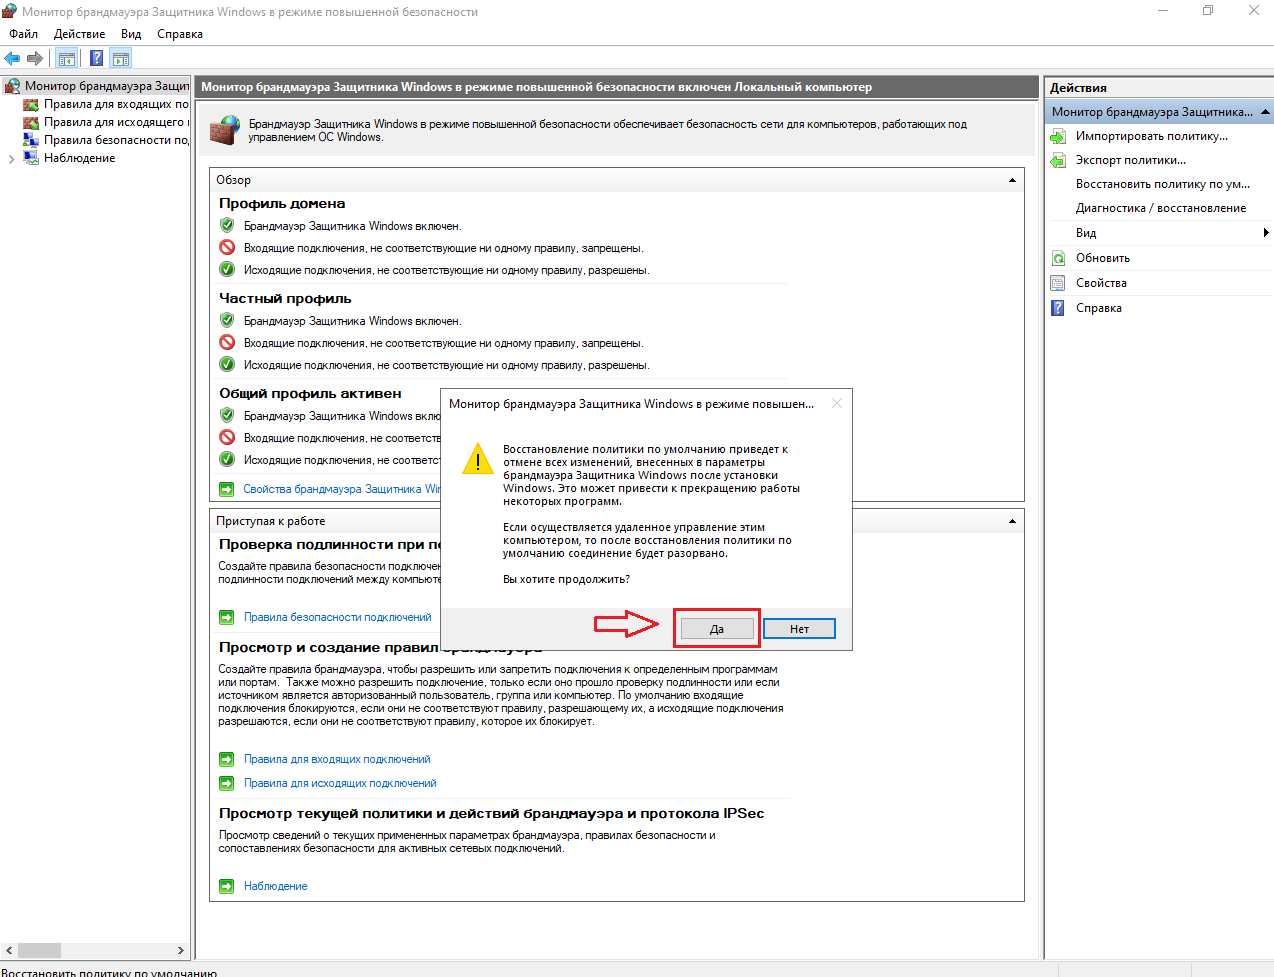Select Импортировать политику action
Image resolution: width=1274 pixels, height=977 pixels.
(1152, 136)
